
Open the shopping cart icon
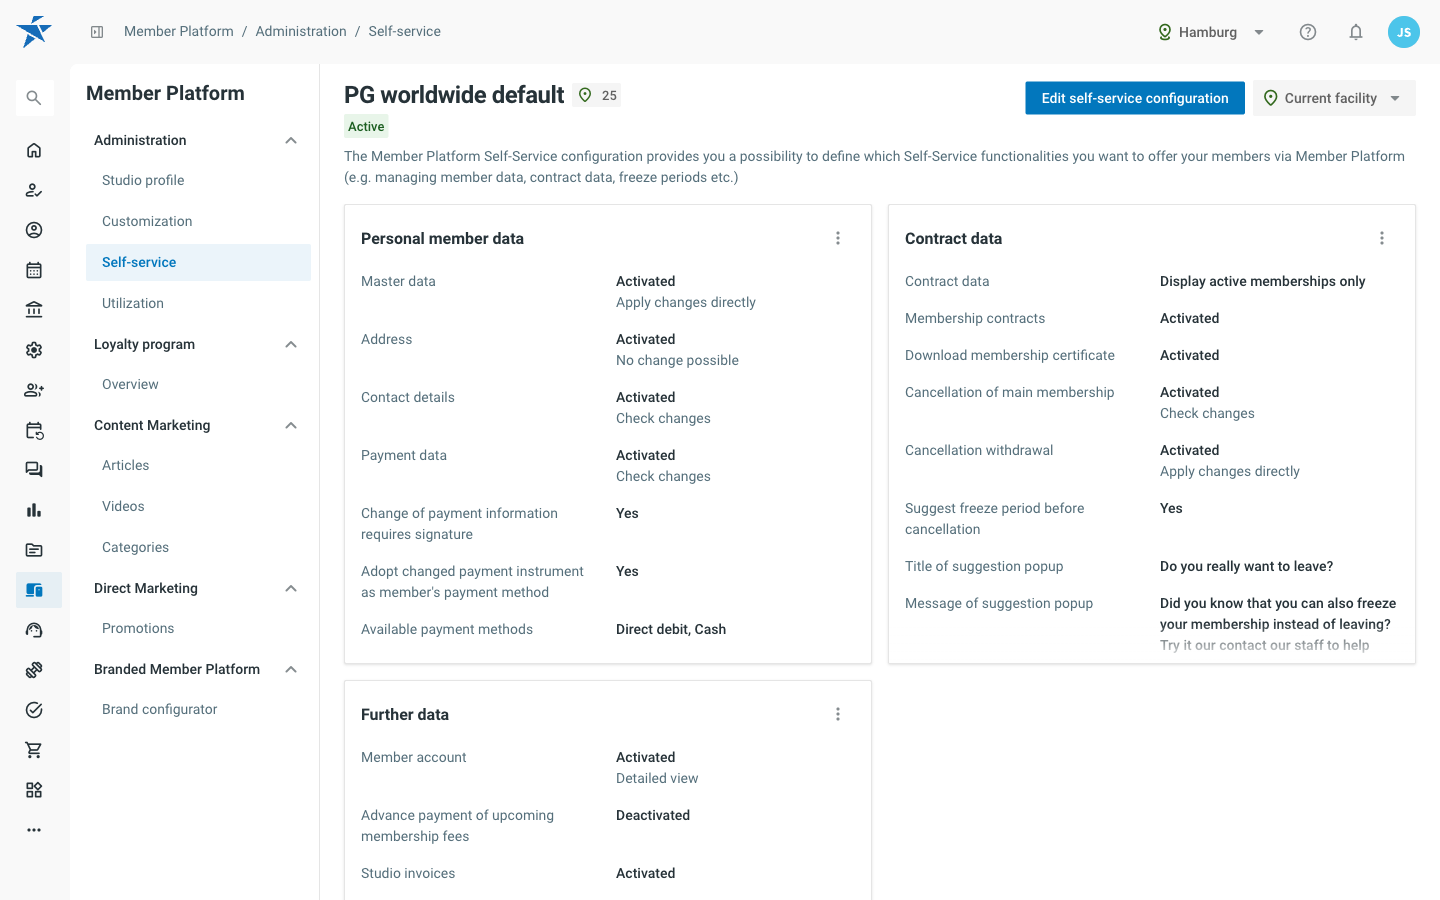coord(34,750)
